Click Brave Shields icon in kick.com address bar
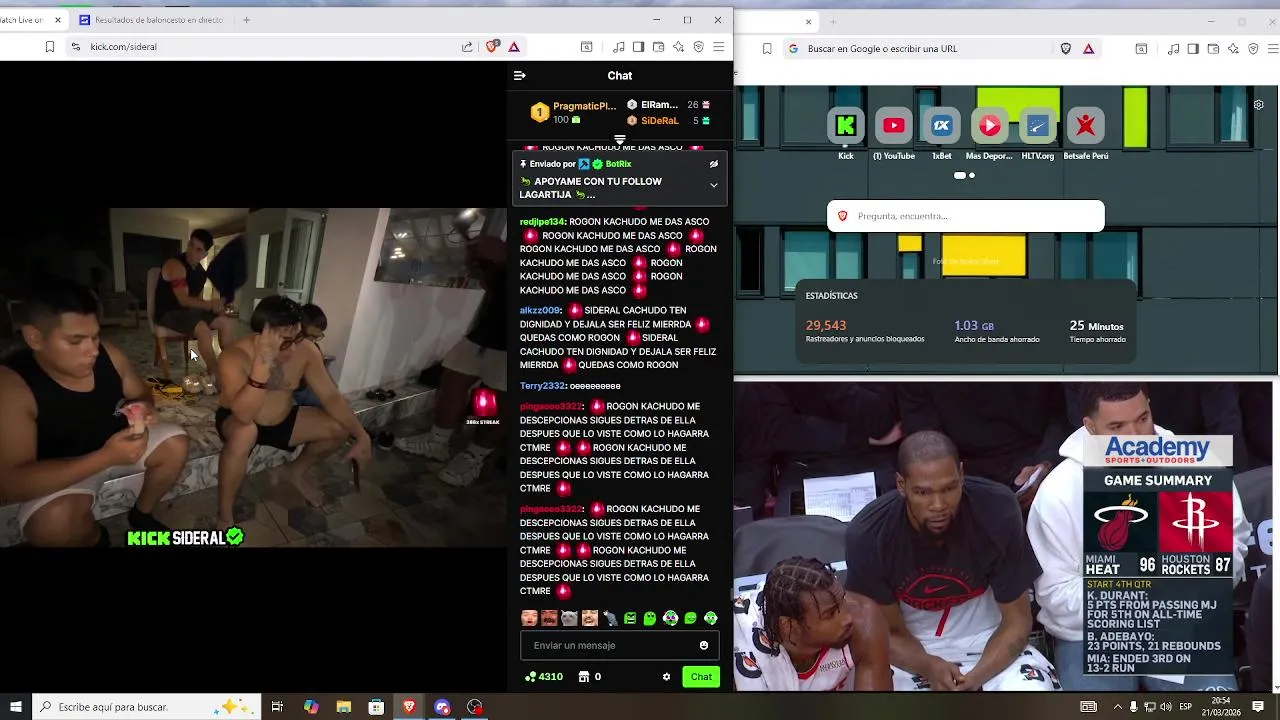1280x720 pixels. (x=492, y=47)
